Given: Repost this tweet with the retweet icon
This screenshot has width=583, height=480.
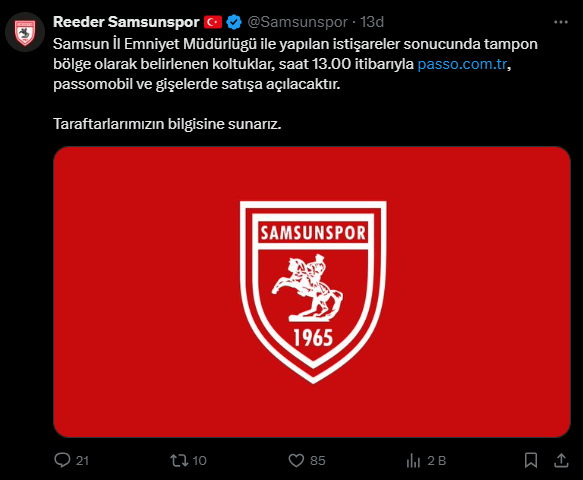Looking at the screenshot, I should pos(179,460).
